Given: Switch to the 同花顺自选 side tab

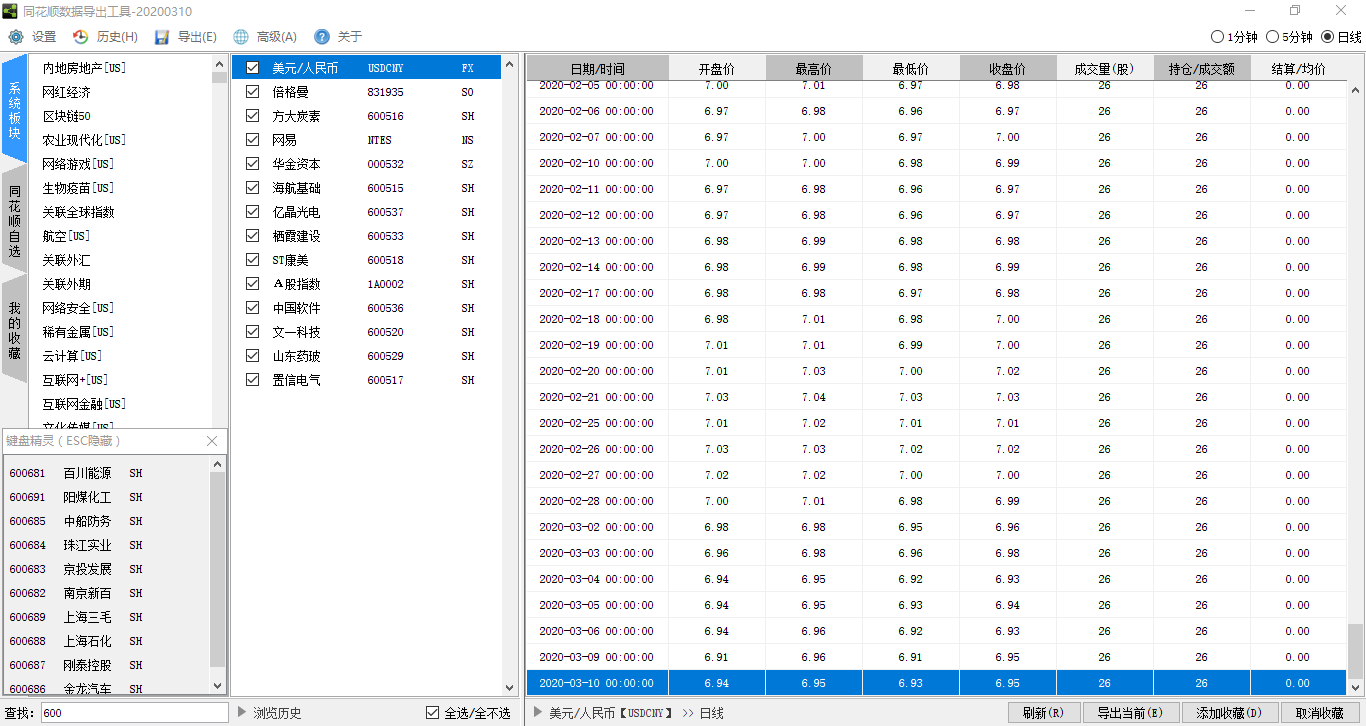Looking at the screenshot, I should 15,222.
